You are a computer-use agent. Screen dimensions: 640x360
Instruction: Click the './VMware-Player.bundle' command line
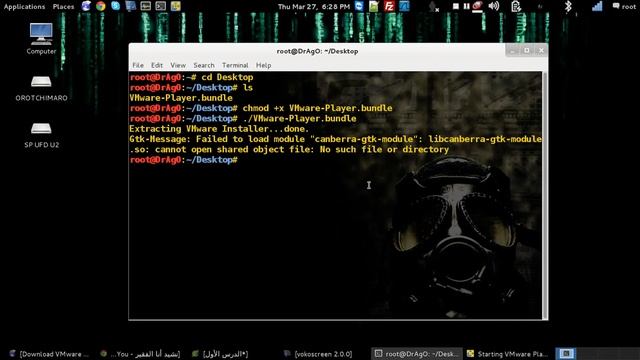(299, 118)
